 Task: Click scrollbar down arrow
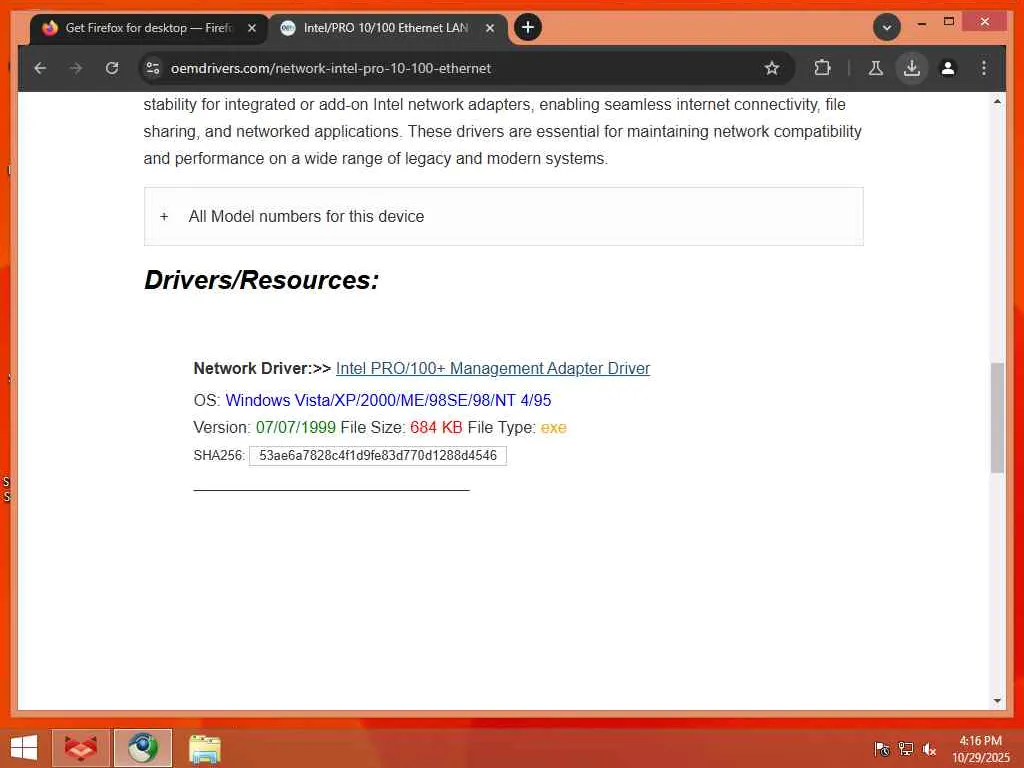[x=997, y=701]
